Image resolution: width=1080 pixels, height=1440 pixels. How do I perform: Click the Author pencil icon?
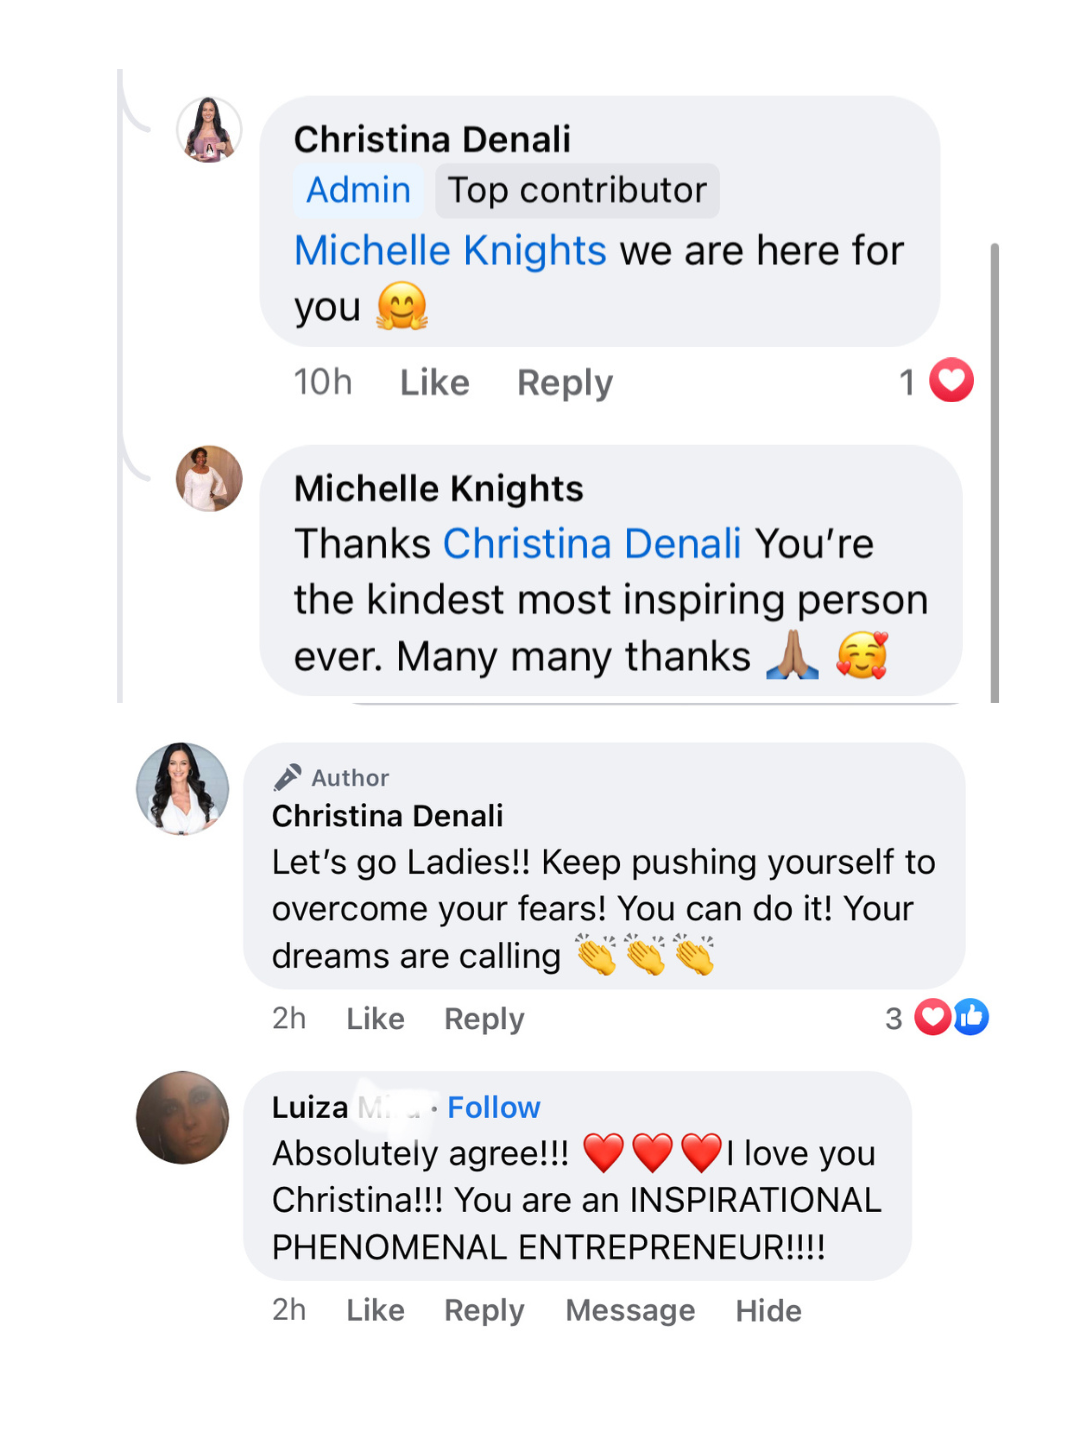[x=288, y=777]
